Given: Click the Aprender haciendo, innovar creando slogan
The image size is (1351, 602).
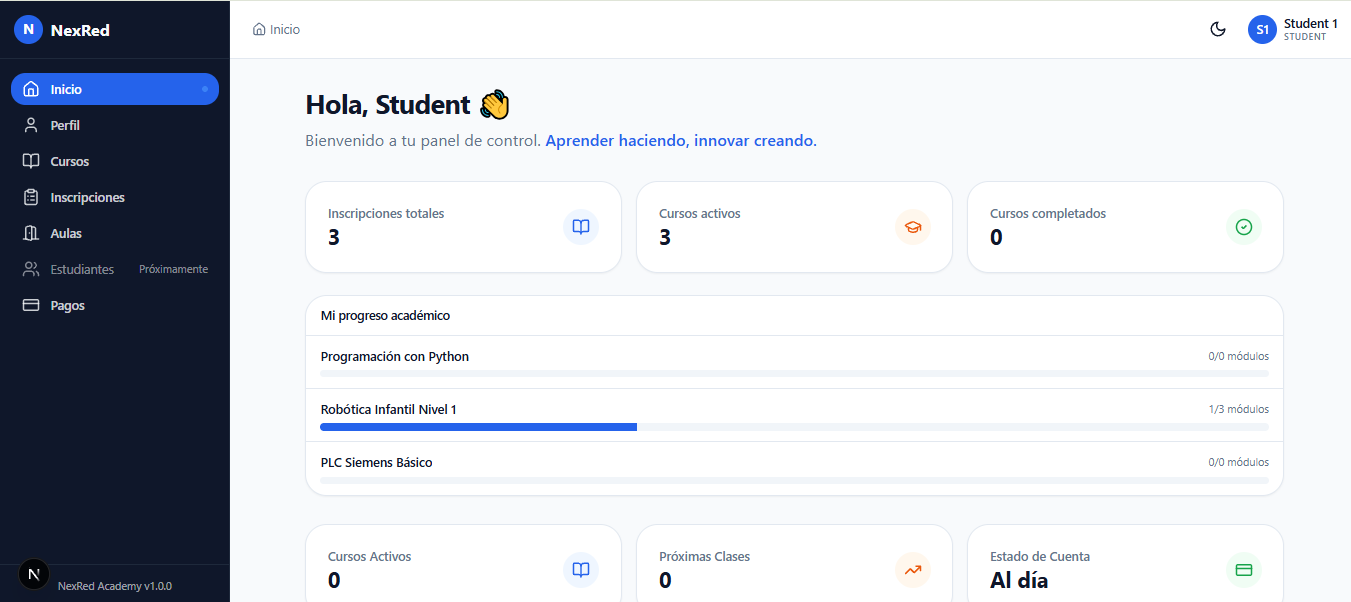Looking at the screenshot, I should 681,141.
